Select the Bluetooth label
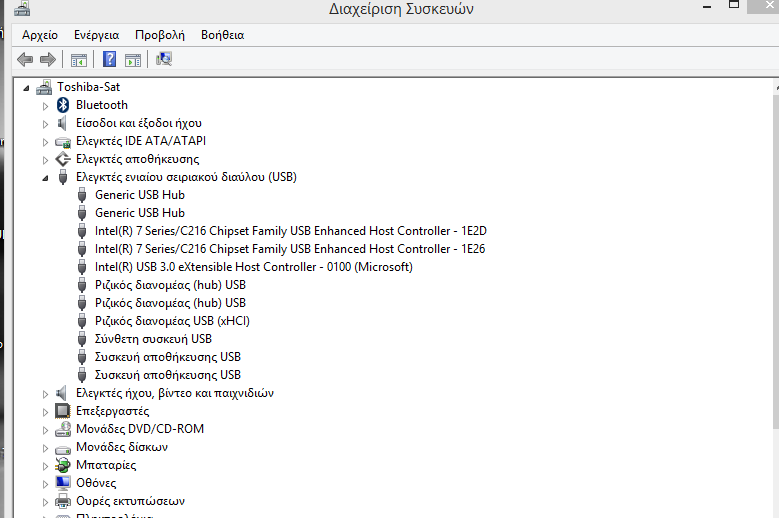The width and height of the screenshot is (779, 518). 101,105
